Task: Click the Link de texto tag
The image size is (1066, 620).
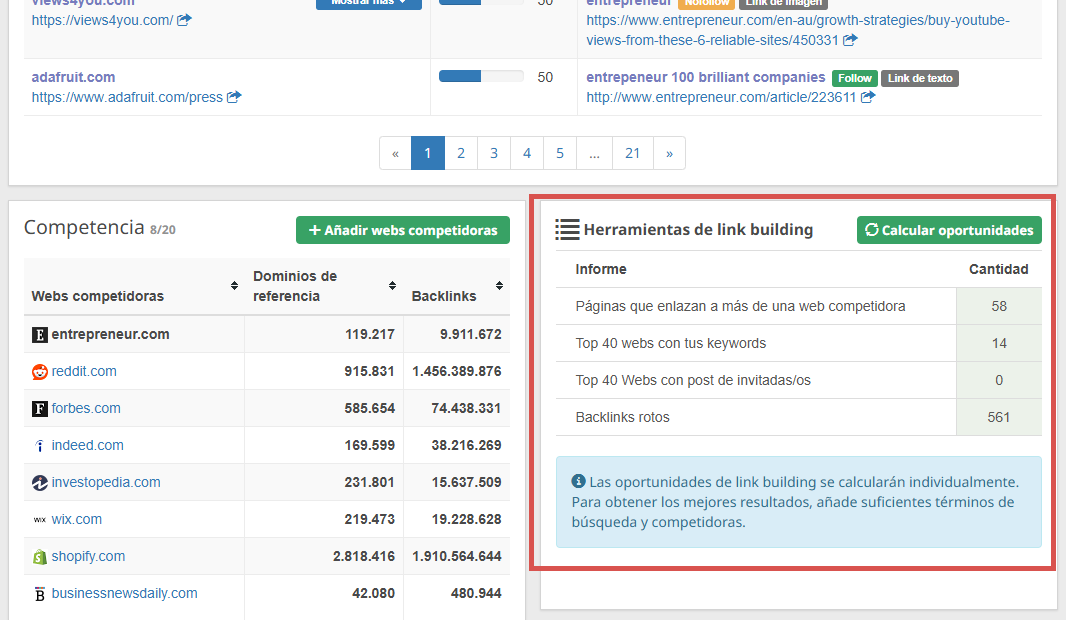Action: point(920,78)
